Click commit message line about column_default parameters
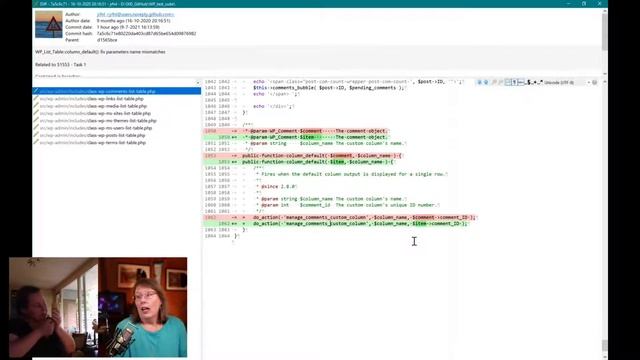This screenshot has width=640, height=360. pos(100,52)
